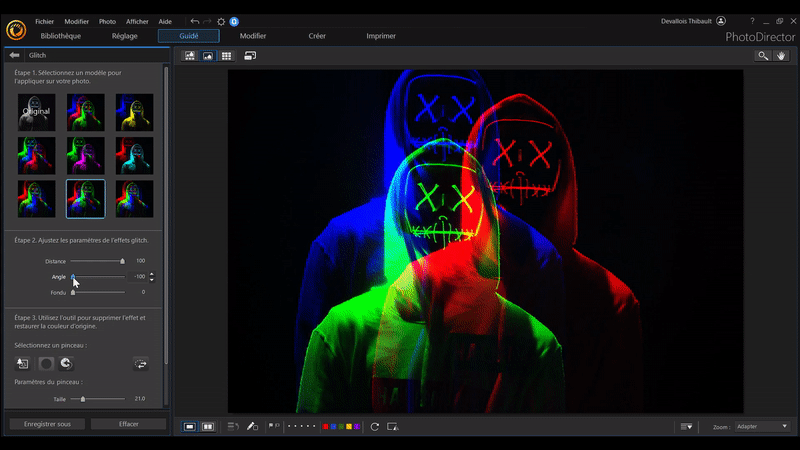Click the view history list icon
Image resolution: width=800 pixels, height=450 pixels.
(233, 427)
